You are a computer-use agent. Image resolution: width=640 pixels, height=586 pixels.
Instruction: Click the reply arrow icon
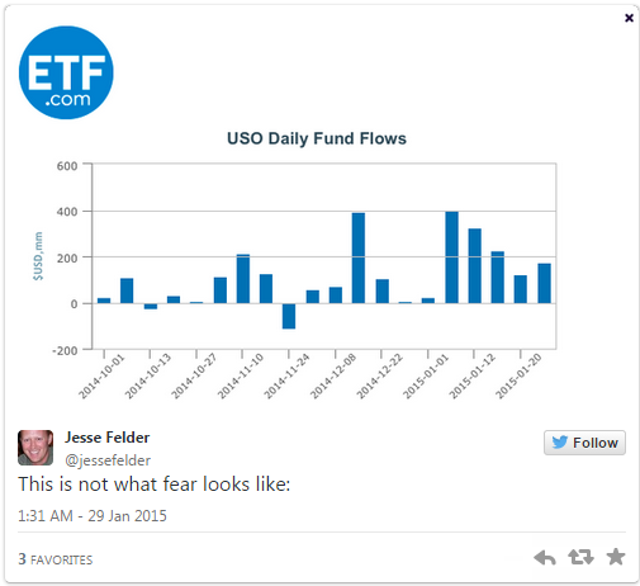click(x=545, y=557)
